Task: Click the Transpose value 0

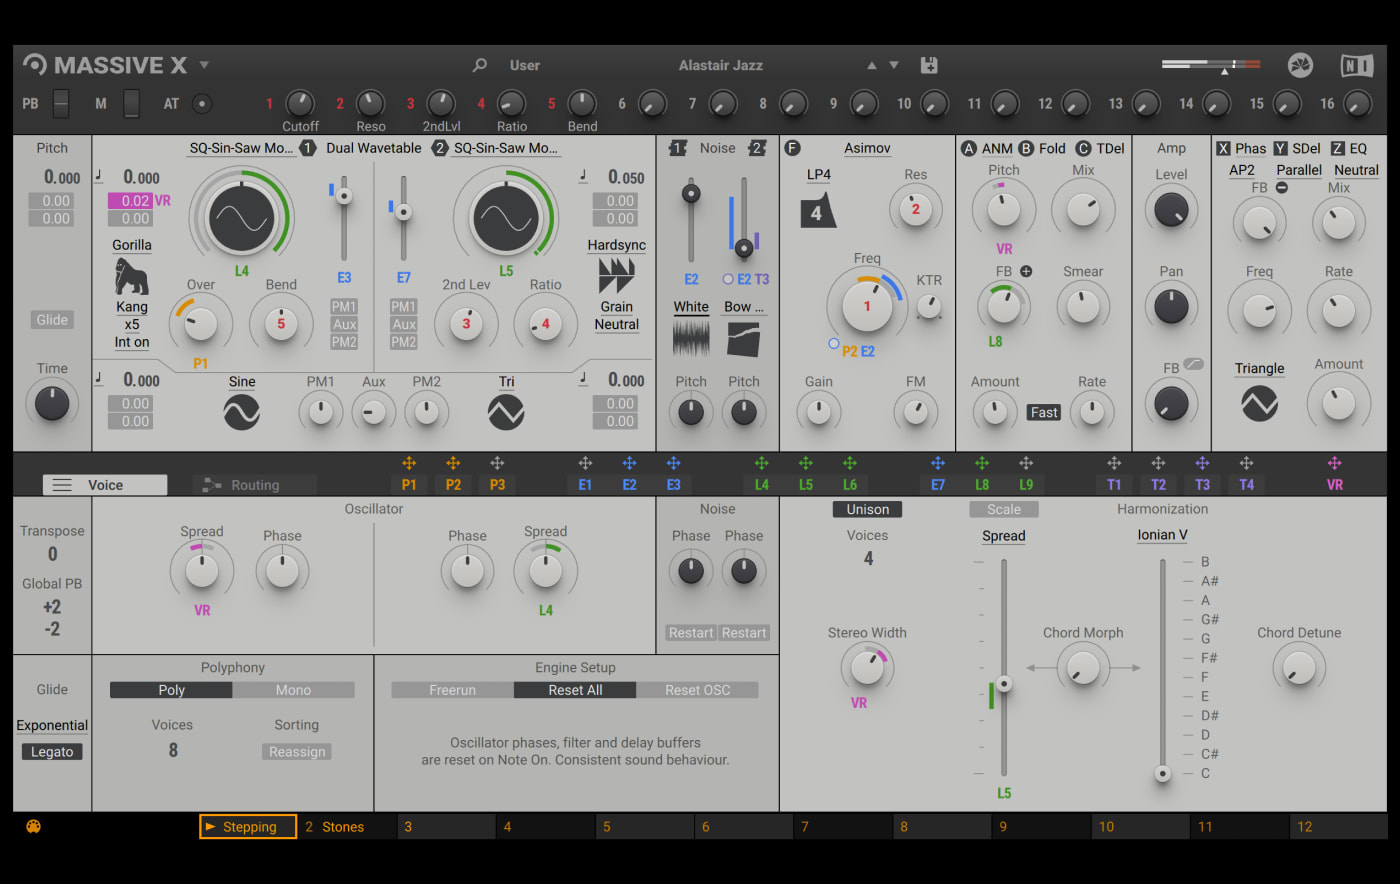Action: pos(52,554)
